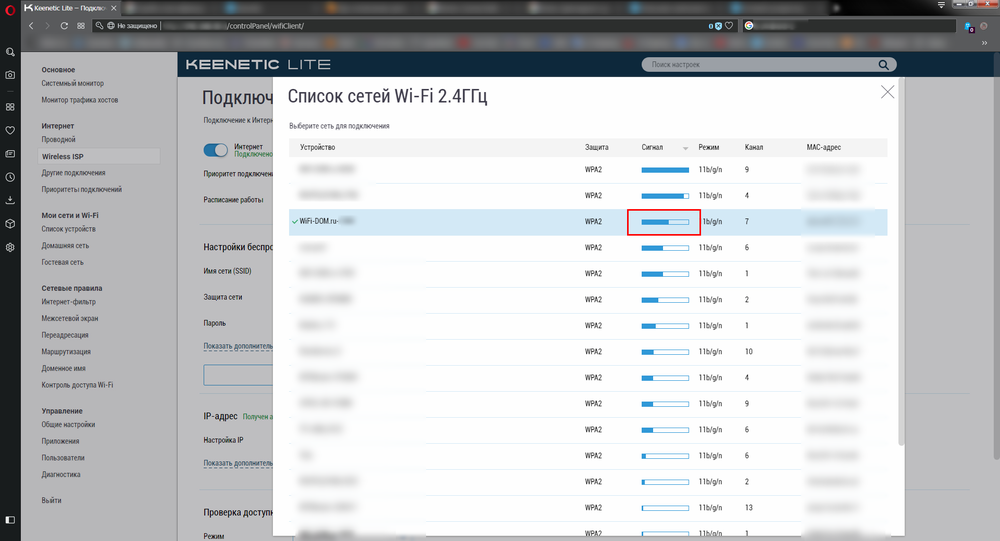Open Доменное имя page

coord(64,368)
